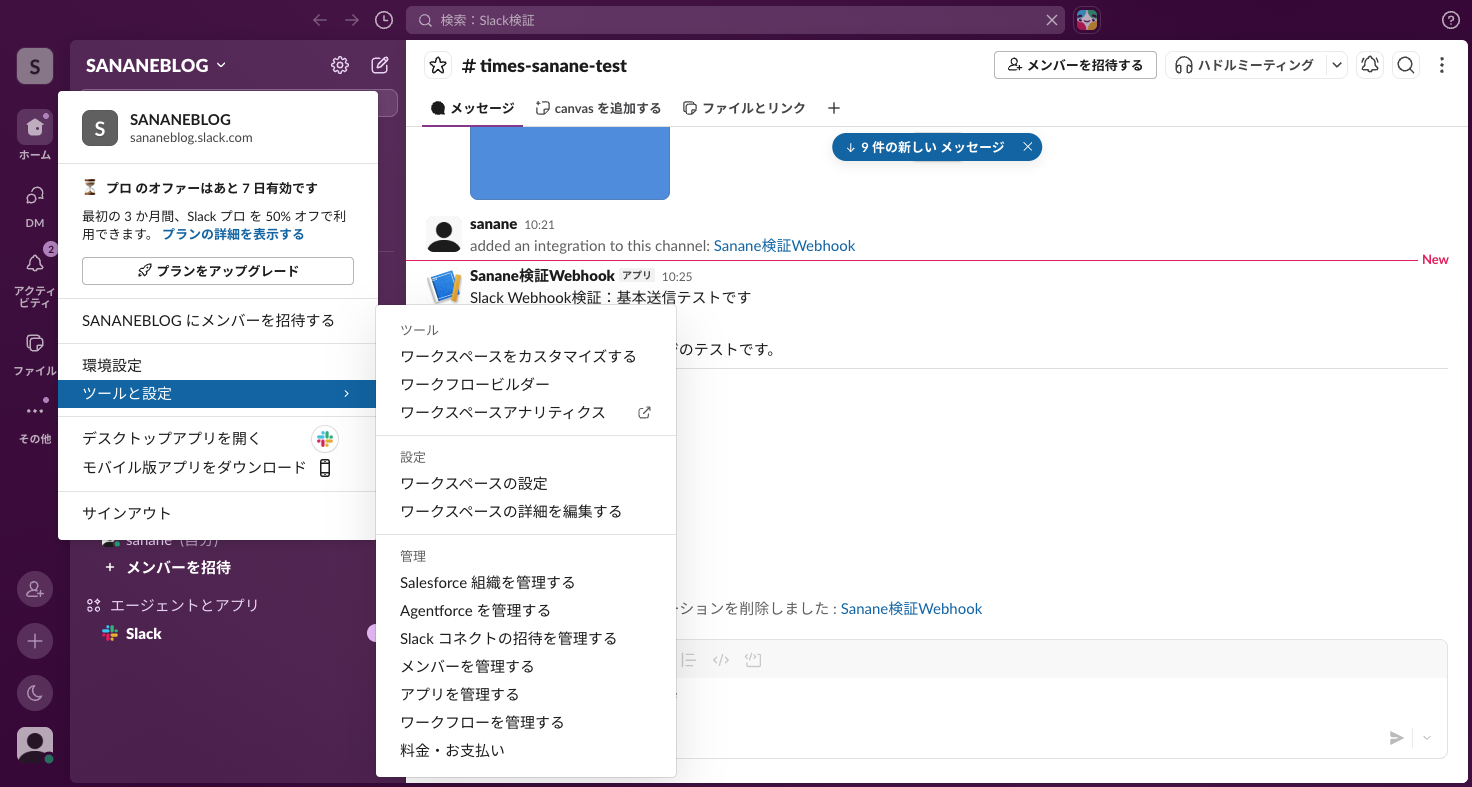Click the new message compose icon
The width and height of the screenshot is (1472, 787).
pos(380,65)
